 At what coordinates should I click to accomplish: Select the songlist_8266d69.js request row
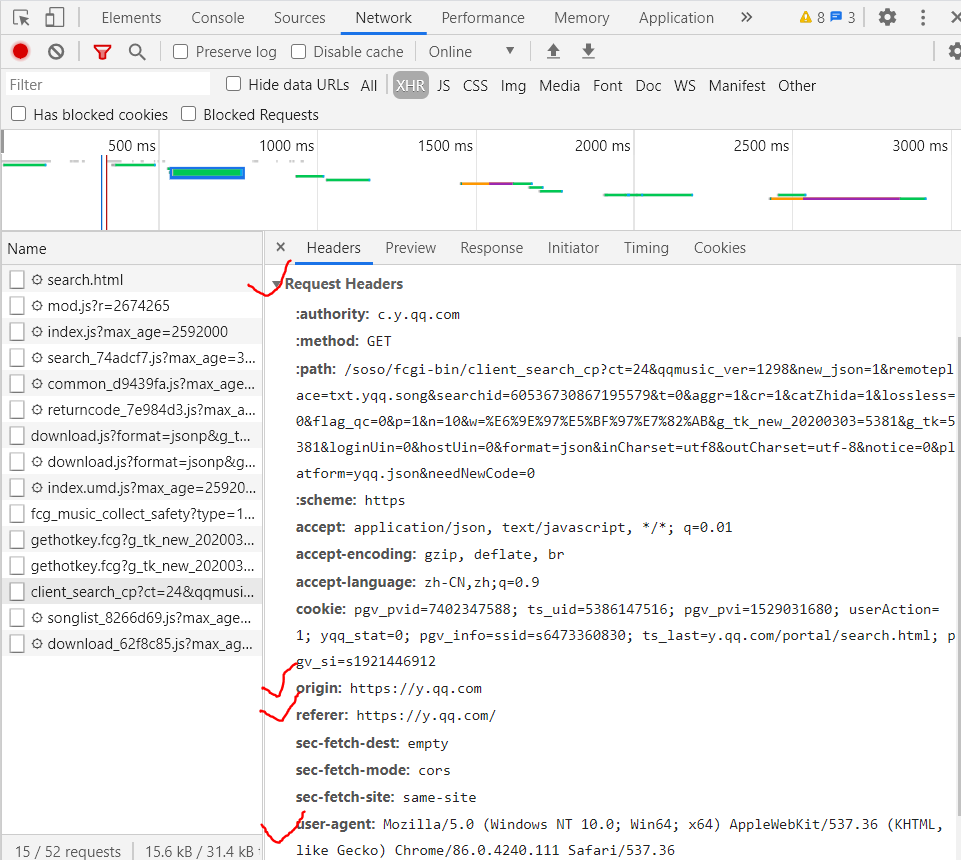click(132, 618)
